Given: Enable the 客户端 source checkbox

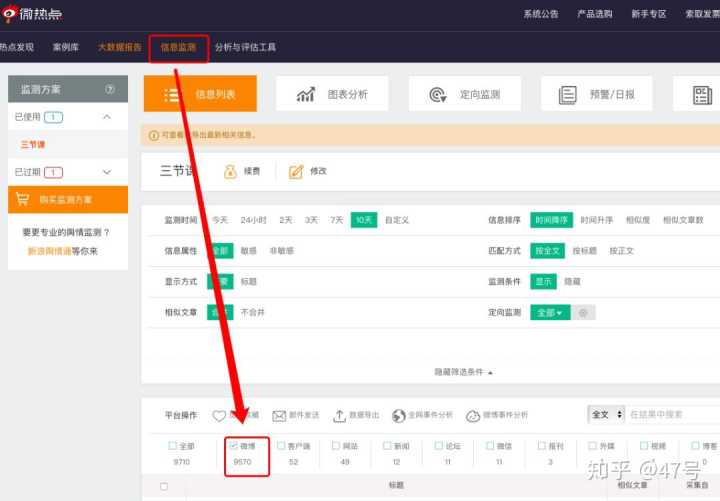Looking at the screenshot, I should 281,446.
